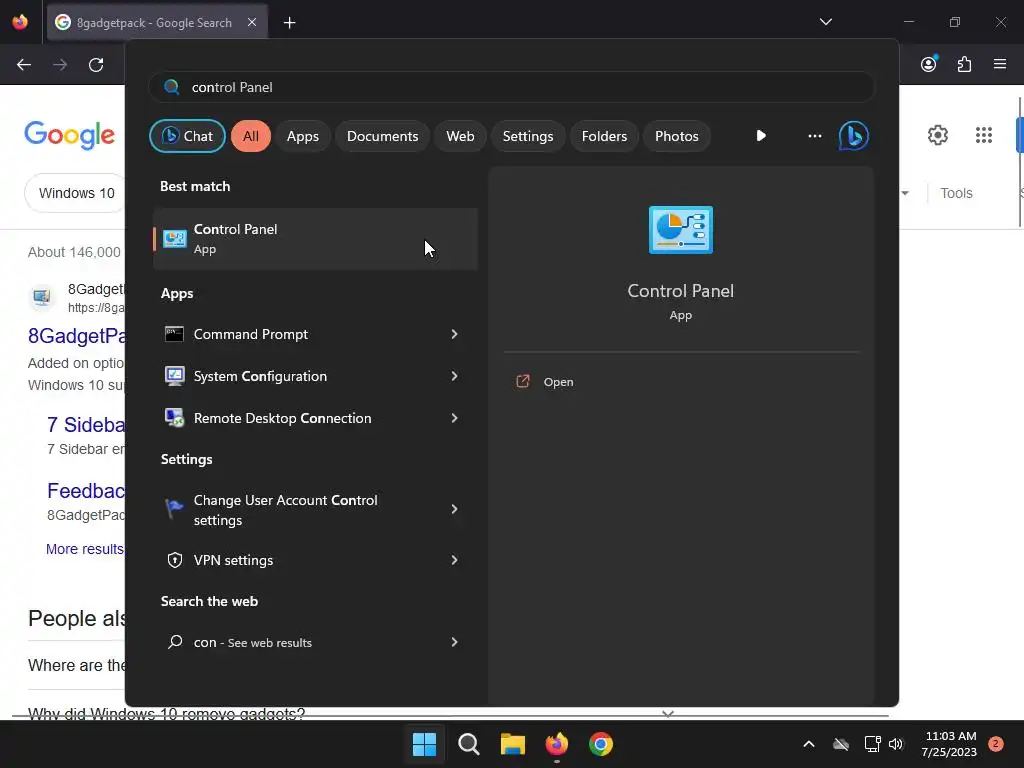The image size is (1024, 768).
Task: Select the Web filter tab
Action: 460,136
